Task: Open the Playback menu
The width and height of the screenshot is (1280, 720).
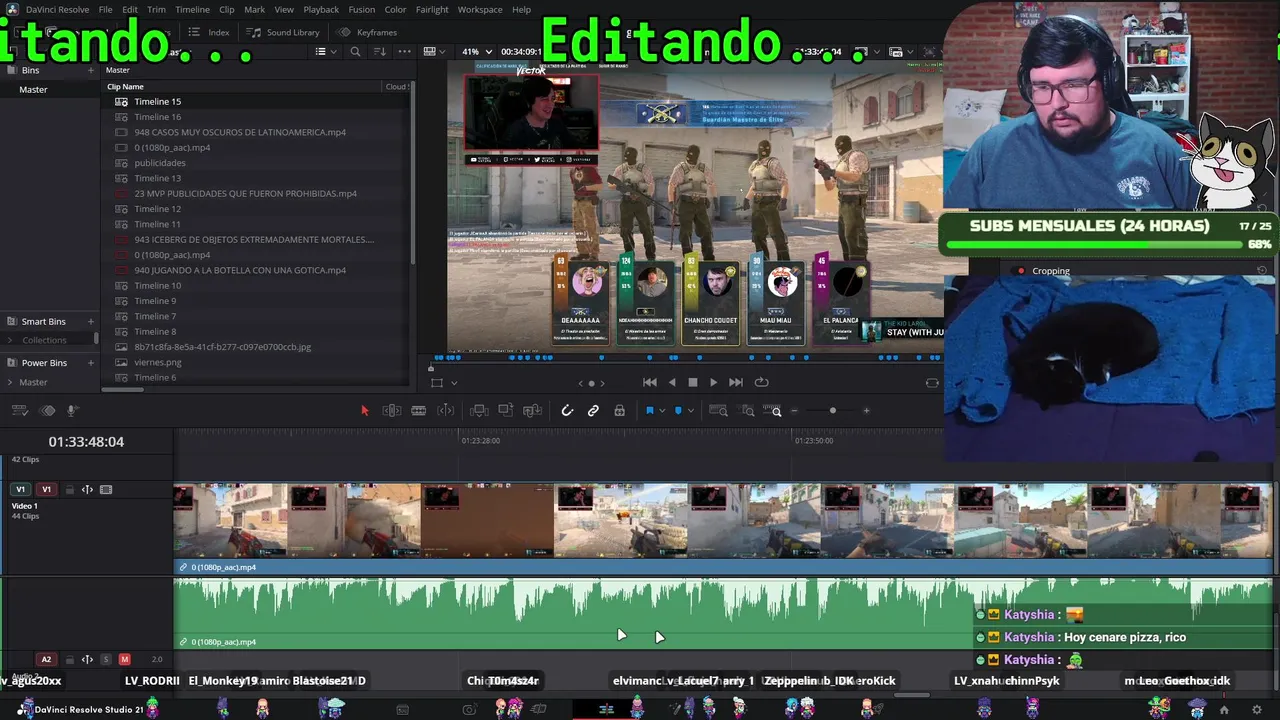Action: pos(321,10)
